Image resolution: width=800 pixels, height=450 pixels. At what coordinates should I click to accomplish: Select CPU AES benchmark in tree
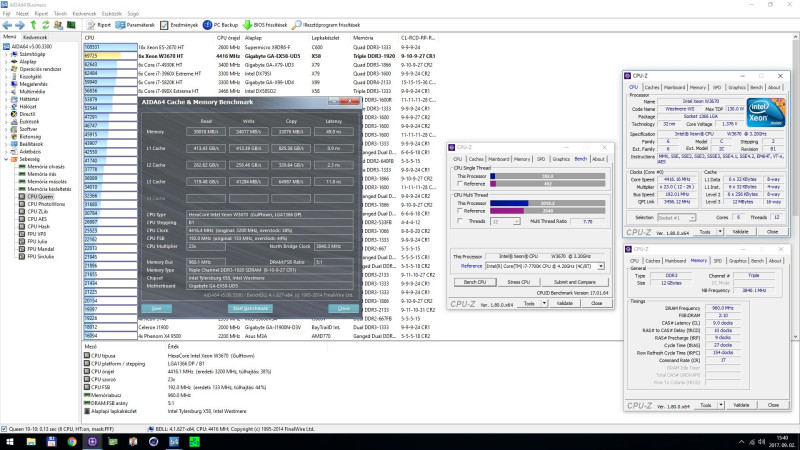[x=33, y=219]
